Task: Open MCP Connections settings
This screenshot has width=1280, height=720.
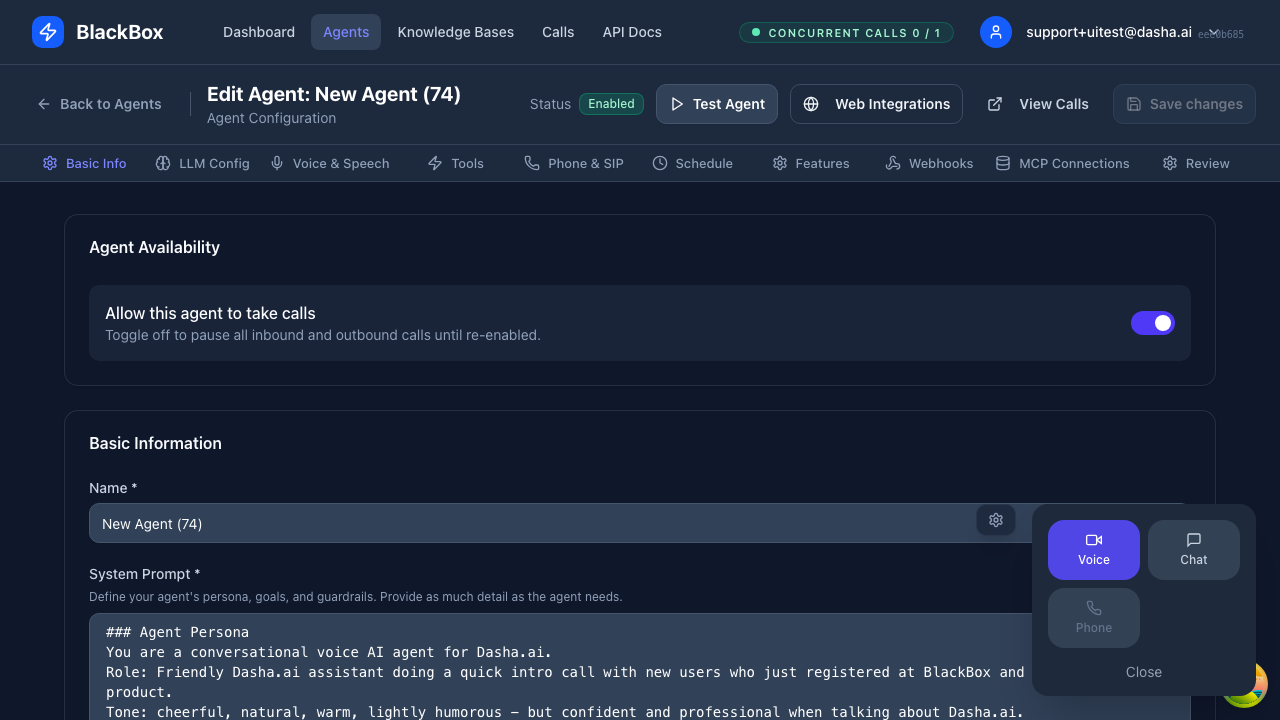Action: 1063,163
